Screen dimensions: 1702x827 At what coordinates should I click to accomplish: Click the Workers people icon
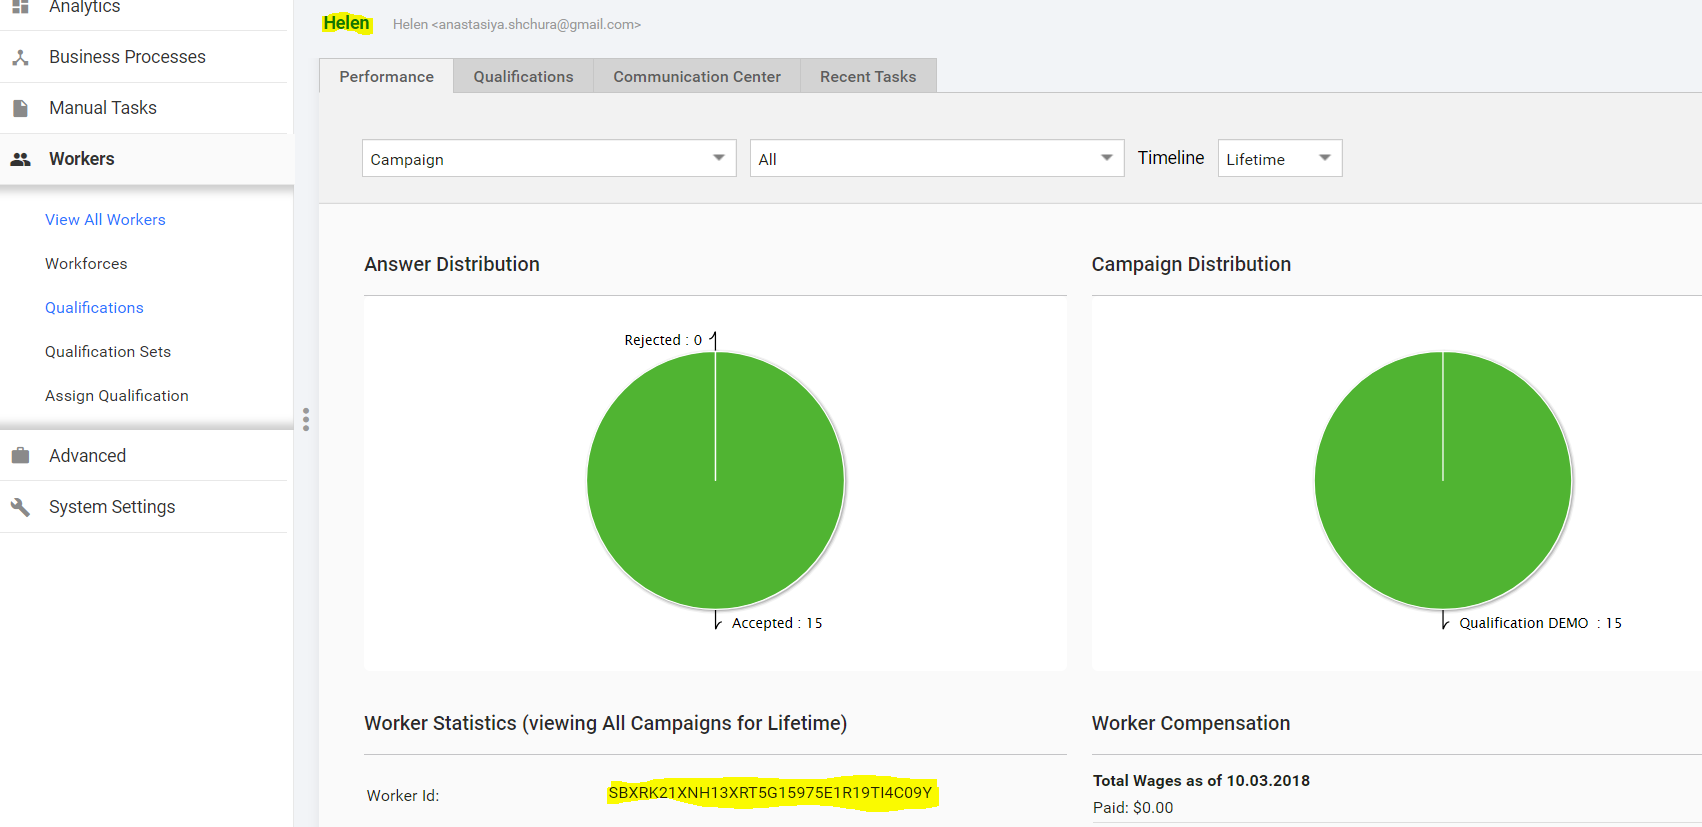tap(20, 159)
